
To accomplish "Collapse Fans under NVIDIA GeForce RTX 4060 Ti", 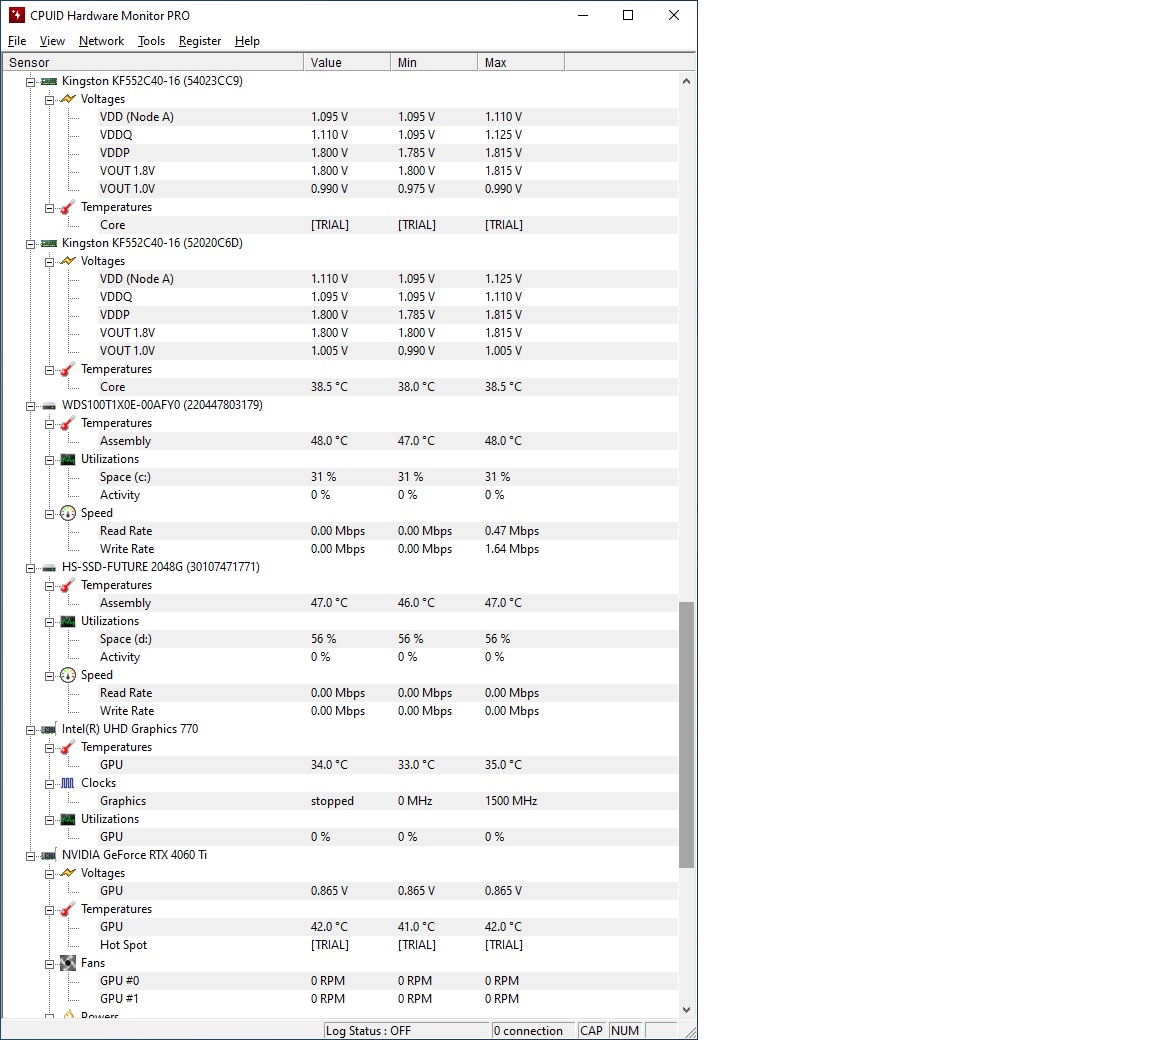I will click(x=49, y=964).
